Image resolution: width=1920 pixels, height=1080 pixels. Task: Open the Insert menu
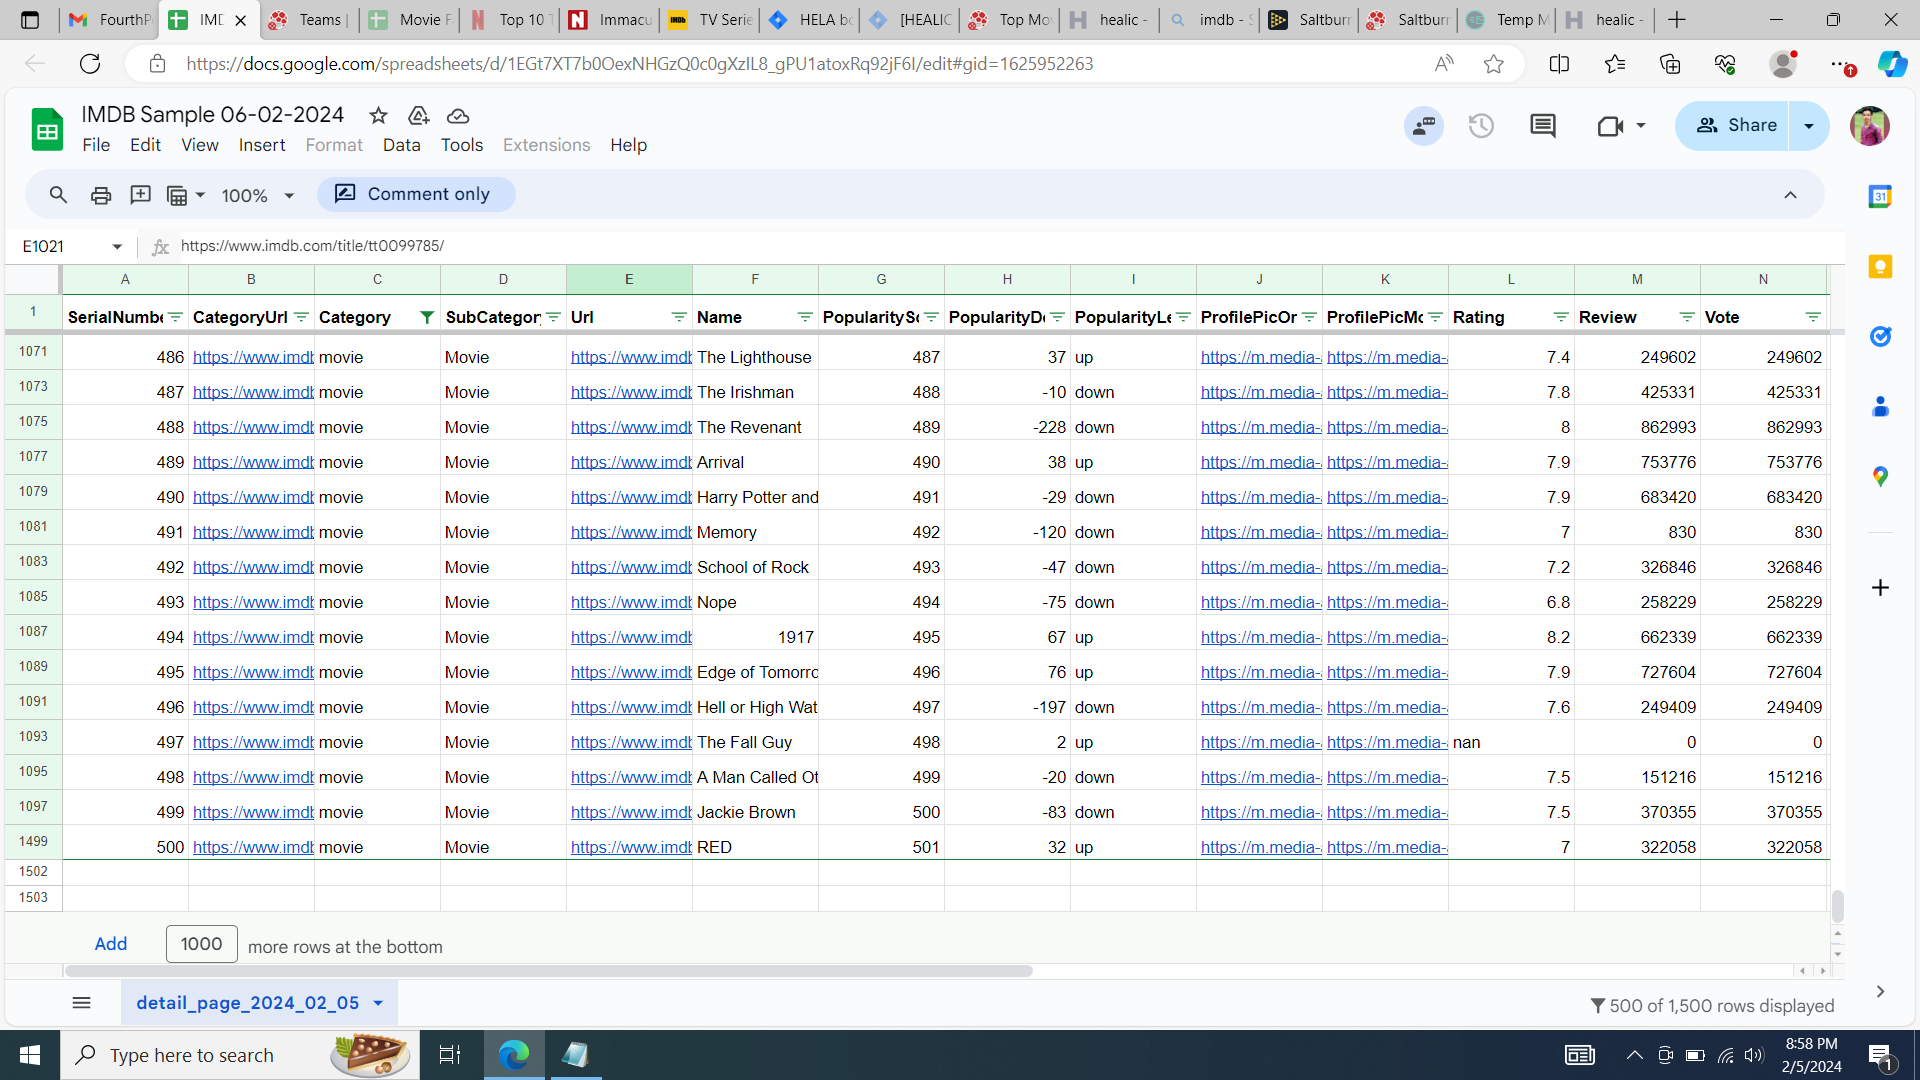pos(262,145)
